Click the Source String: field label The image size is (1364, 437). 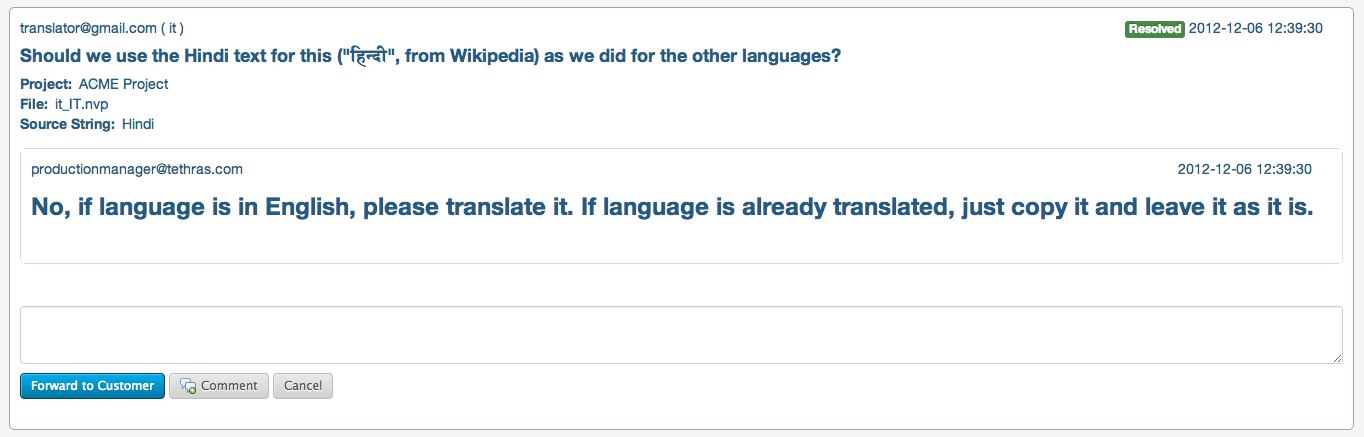pos(67,124)
